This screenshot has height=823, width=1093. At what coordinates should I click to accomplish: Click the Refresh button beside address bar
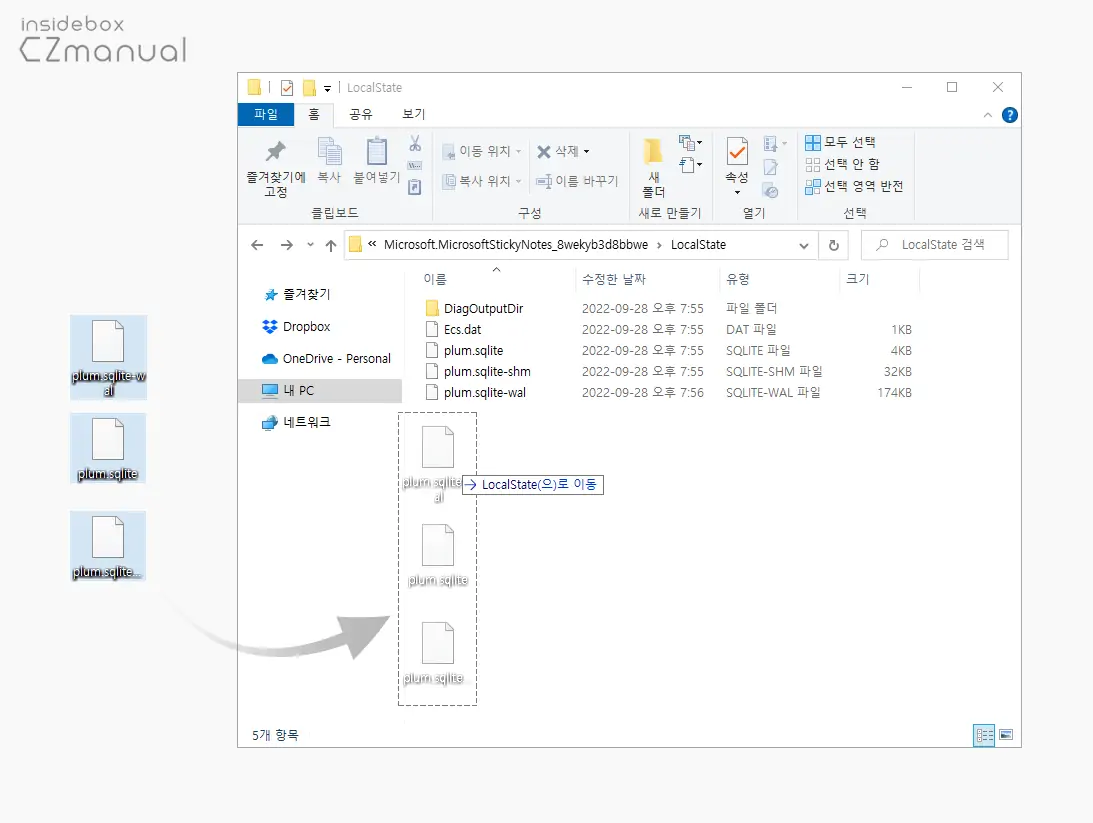(x=834, y=245)
